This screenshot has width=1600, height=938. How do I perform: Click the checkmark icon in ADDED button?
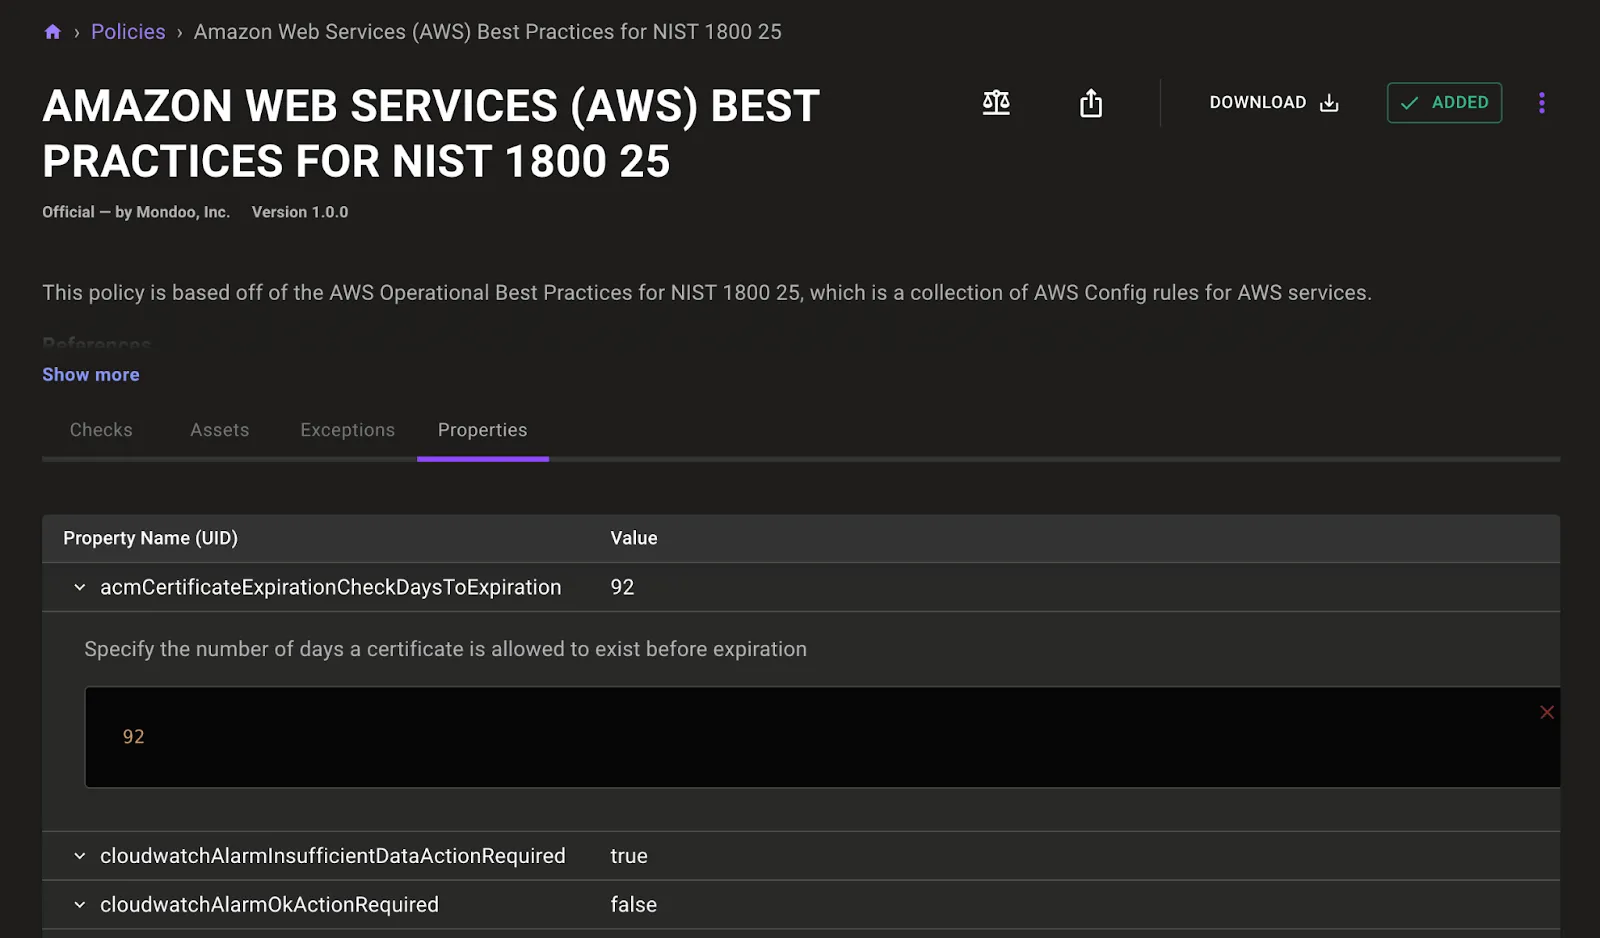[1410, 103]
